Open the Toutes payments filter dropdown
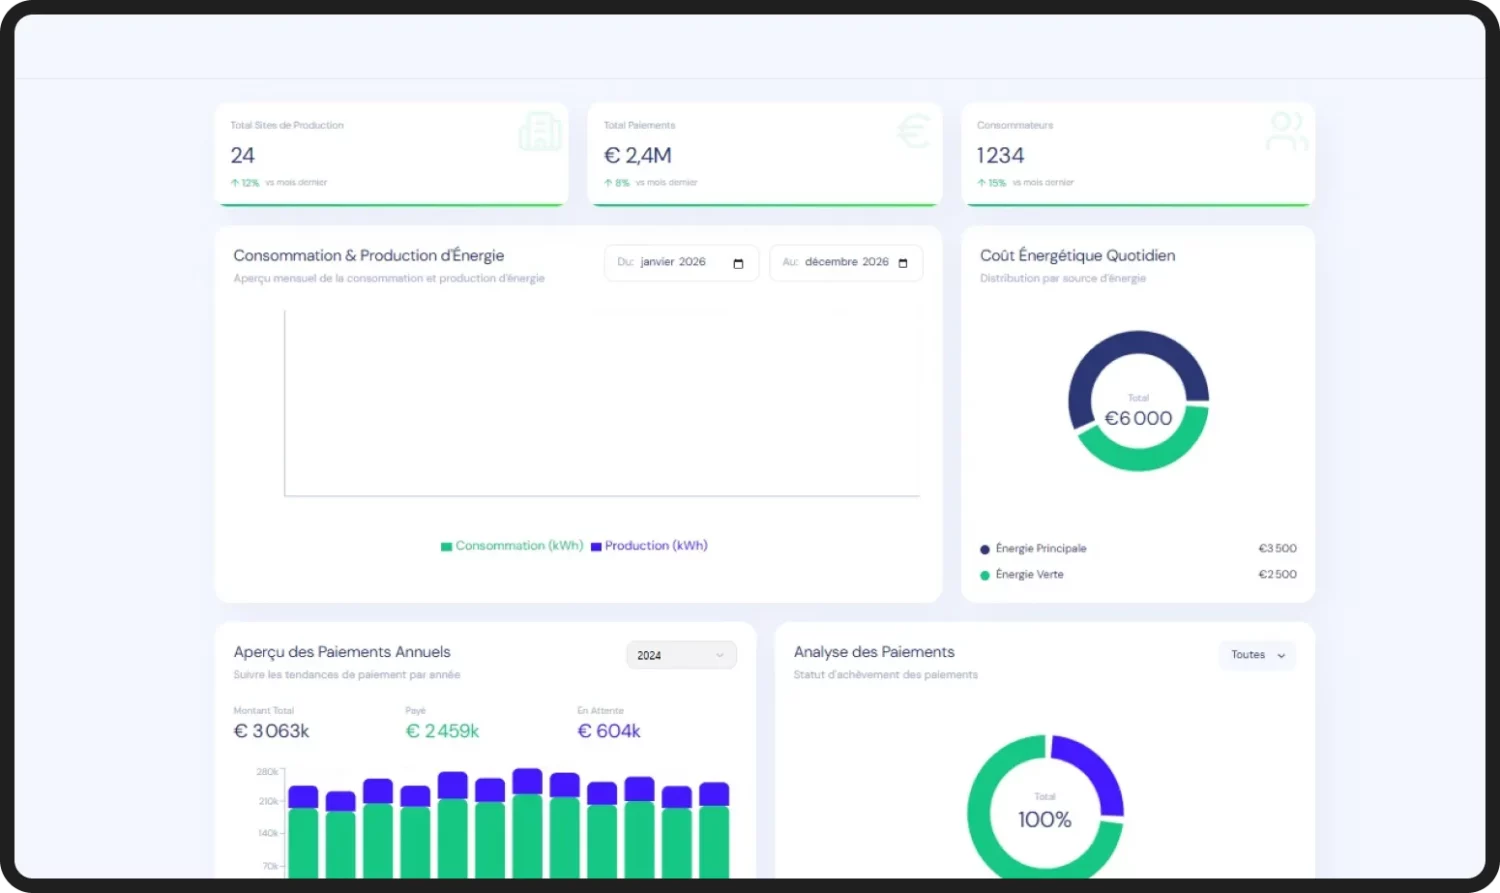The width and height of the screenshot is (1500, 893). [x=1256, y=655]
